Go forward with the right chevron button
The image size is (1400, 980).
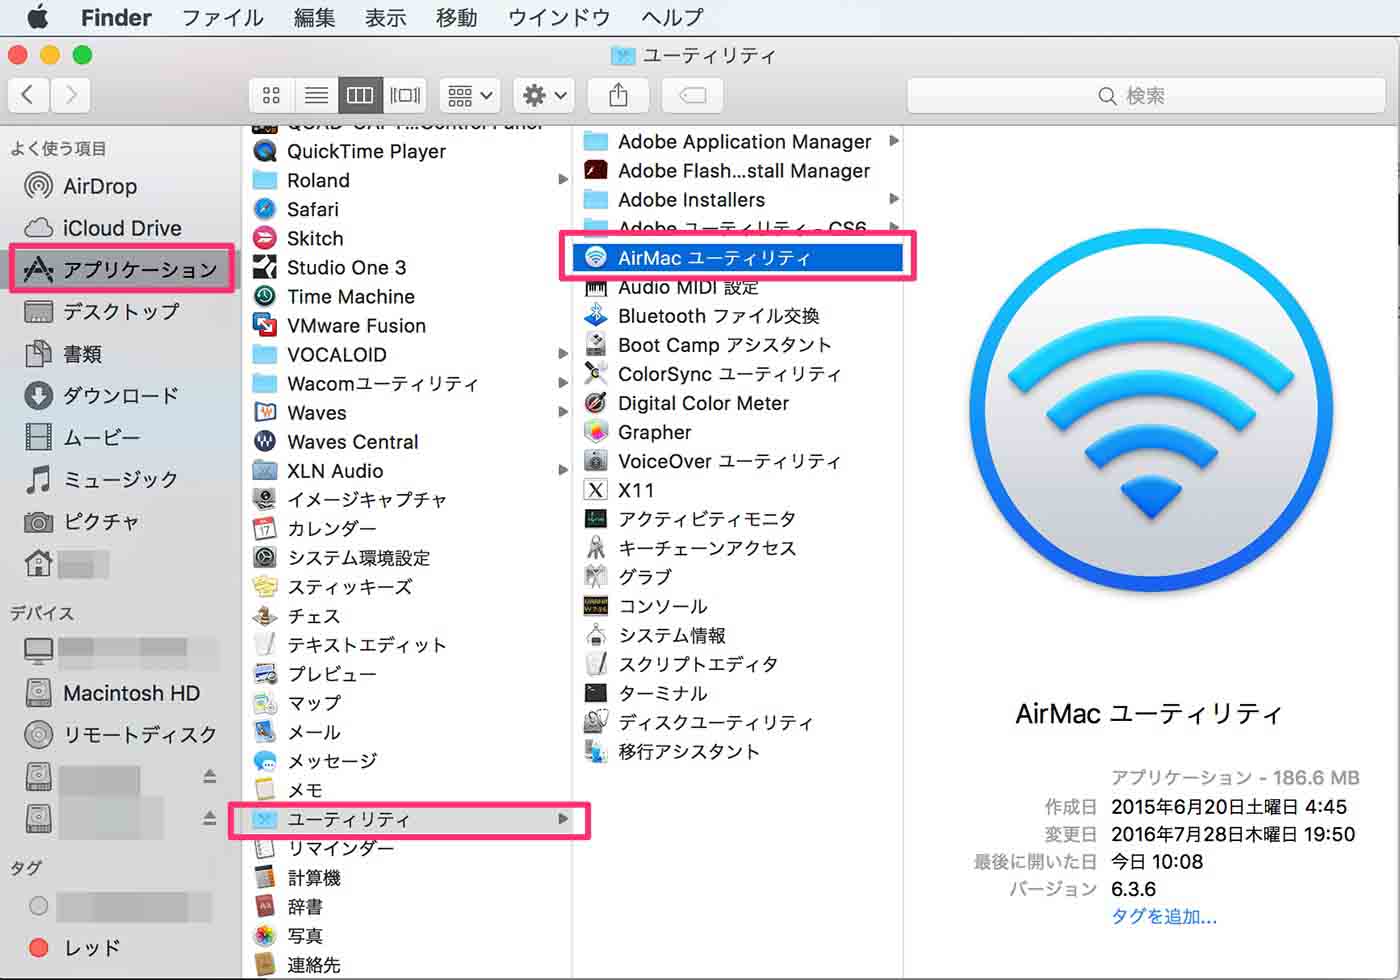click(x=70, y=95)
